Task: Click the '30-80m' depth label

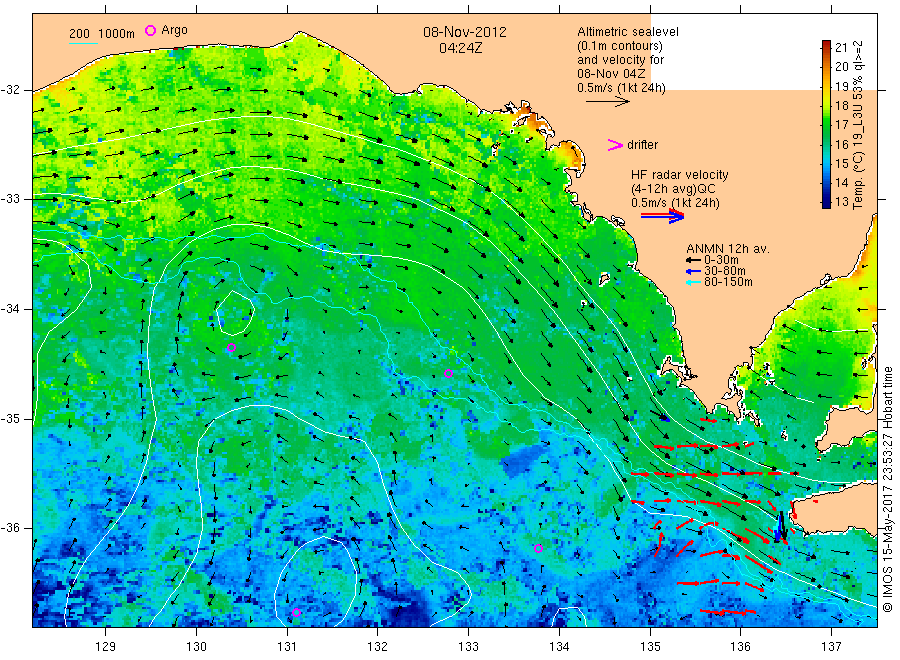Action: point(725,271)
